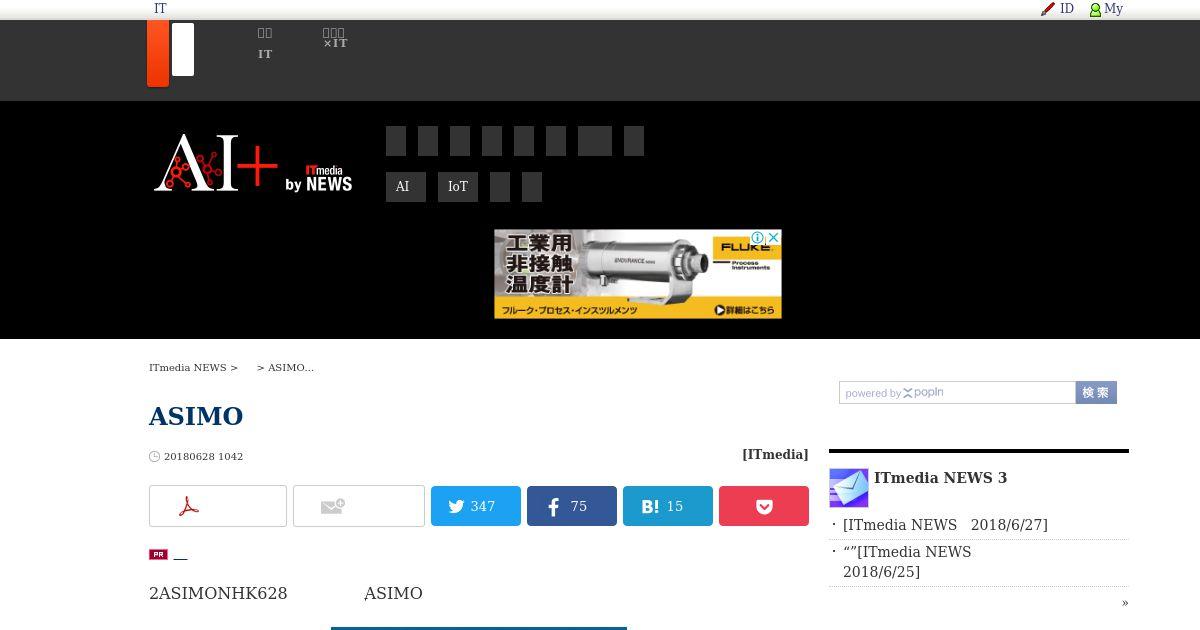Image resolution: width=1200 pixels, height=630 pixels.
Task: Bookmark on Hatena B! with 15 count
Action: coord(668,506)
